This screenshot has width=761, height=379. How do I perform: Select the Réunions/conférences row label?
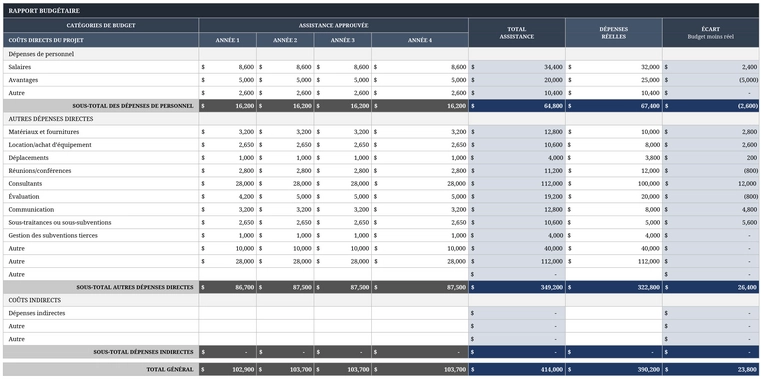point(101,171)
